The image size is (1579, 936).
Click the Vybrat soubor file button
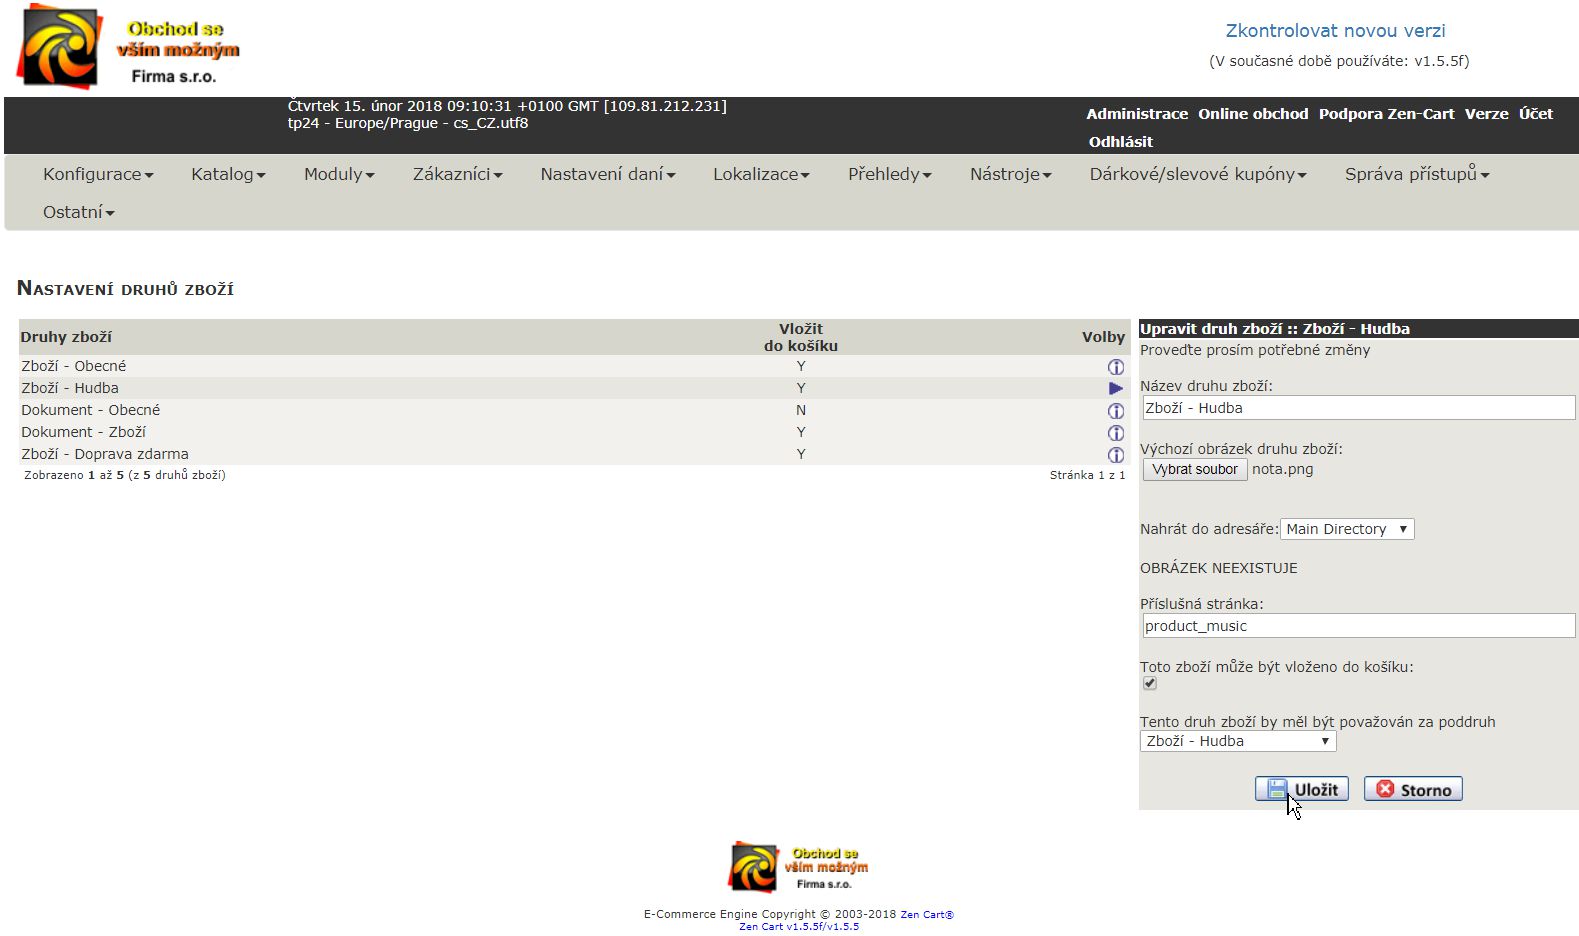pos(1194,469)
